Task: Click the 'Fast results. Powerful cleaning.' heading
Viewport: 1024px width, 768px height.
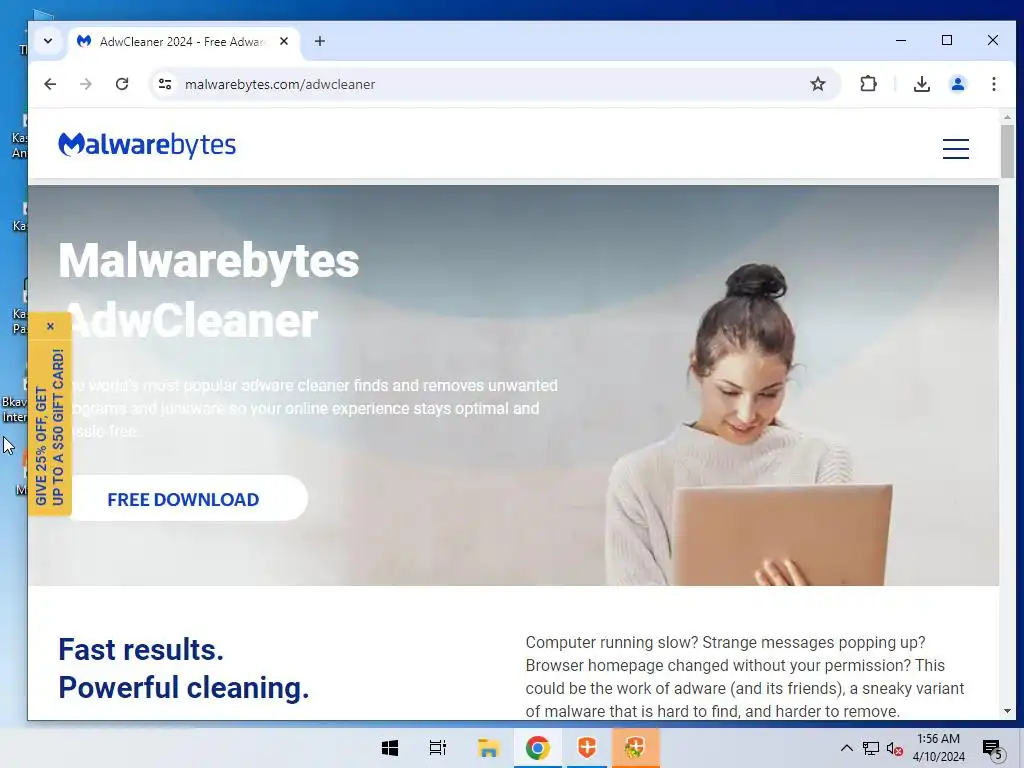Action: [x=184, y=669]
